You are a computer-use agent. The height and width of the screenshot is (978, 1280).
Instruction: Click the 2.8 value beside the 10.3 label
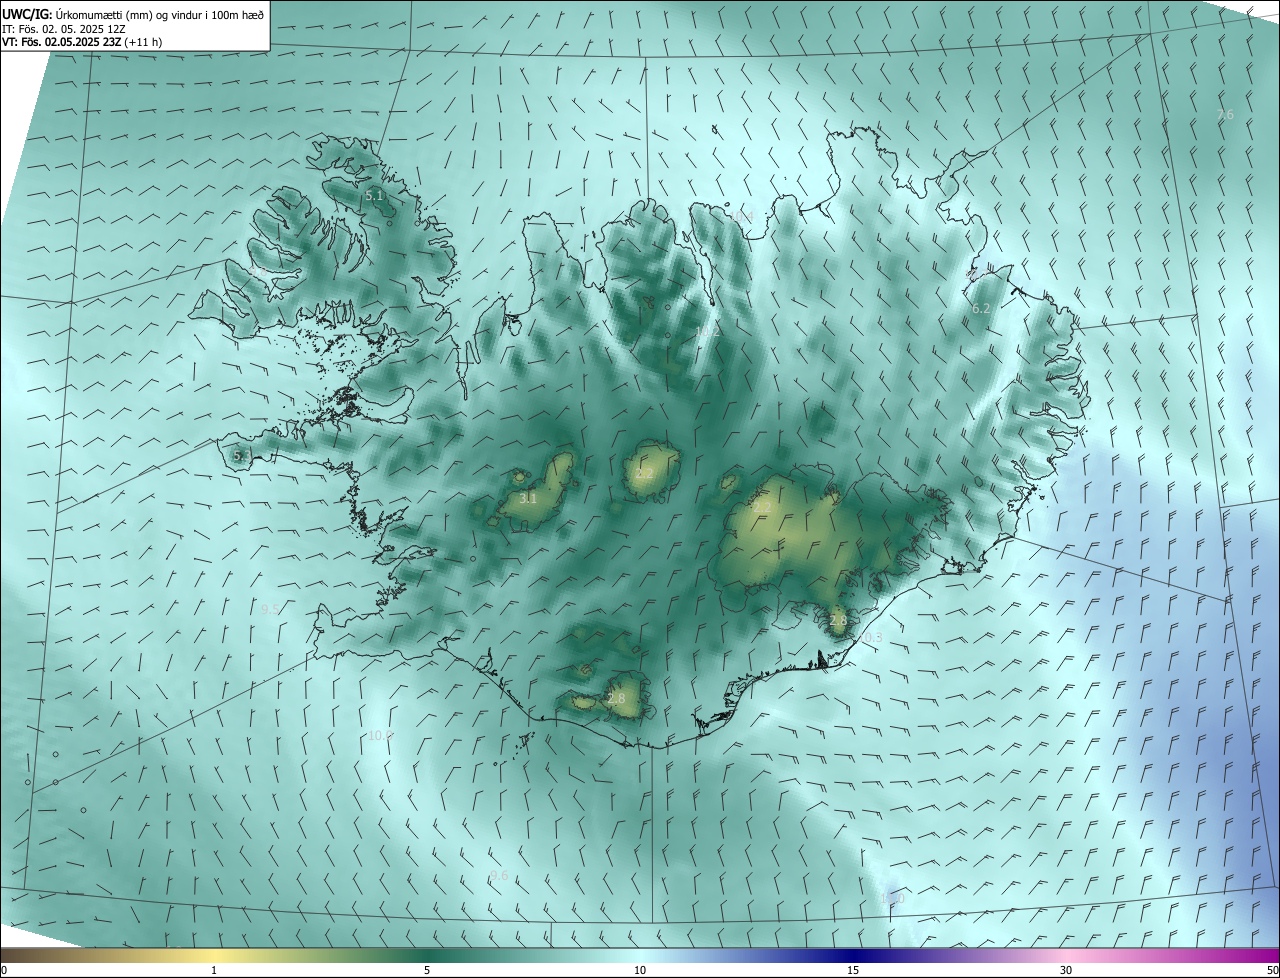tap(838, 621)
